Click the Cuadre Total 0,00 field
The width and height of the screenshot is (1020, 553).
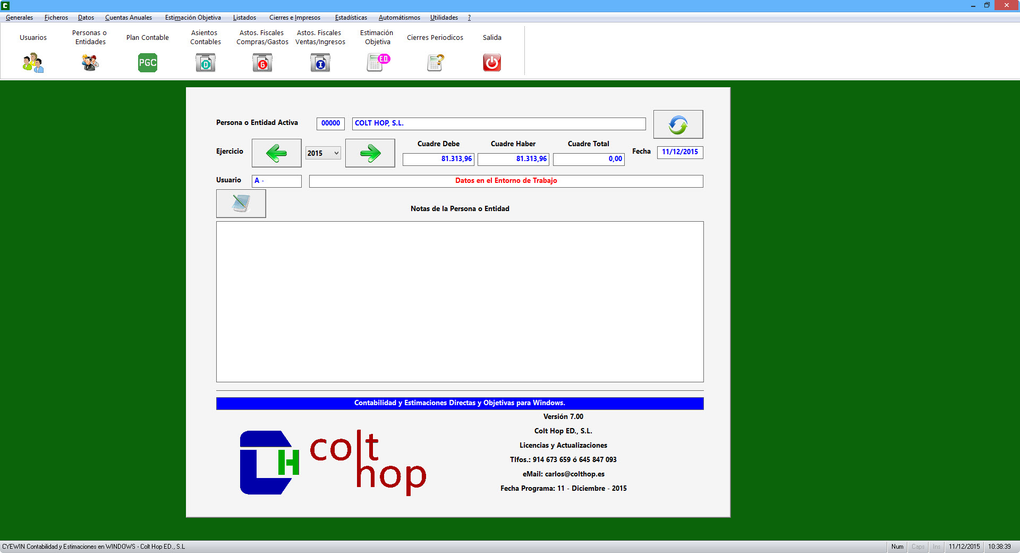pyautogui.click(x=589, y=159)
